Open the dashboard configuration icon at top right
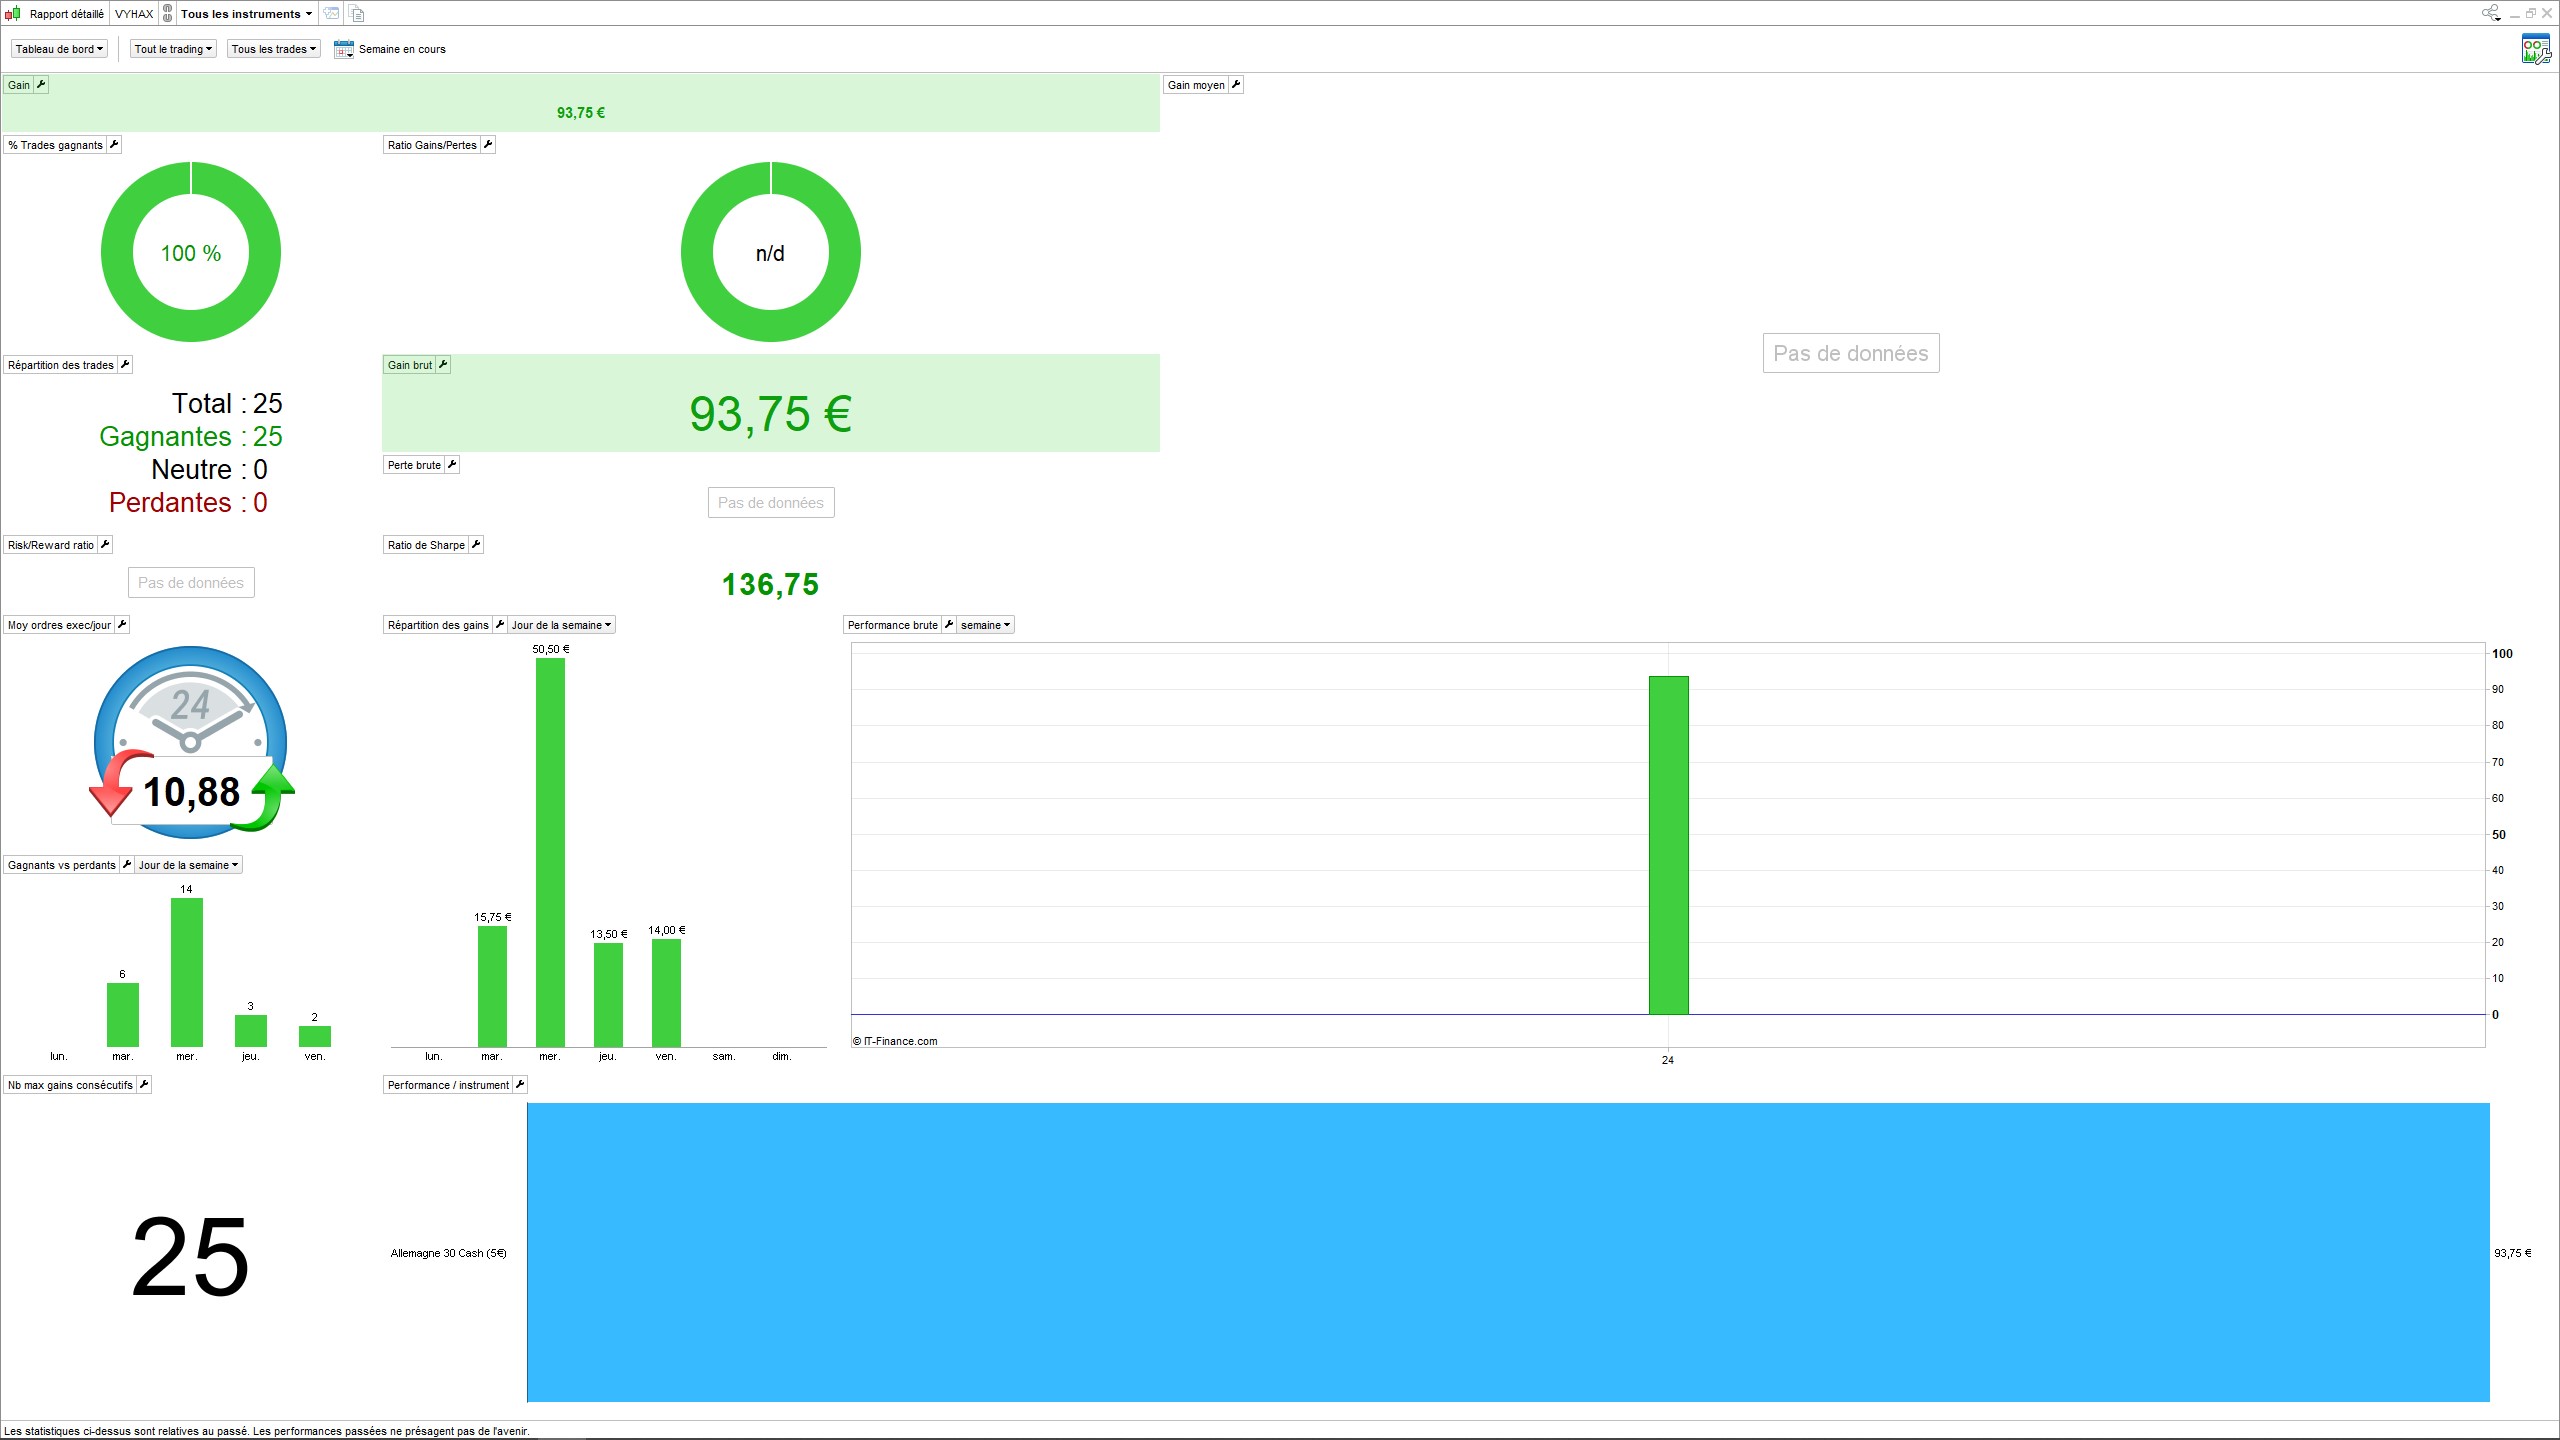This screenshot has height=1440, width=2560. 2535,49
